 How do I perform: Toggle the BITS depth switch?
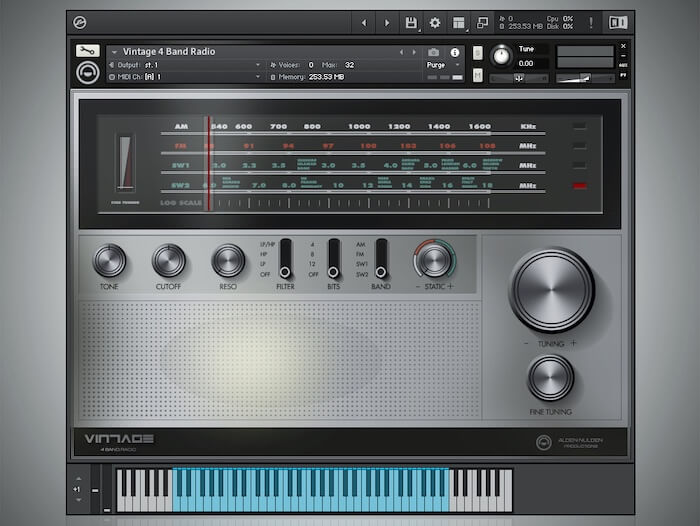click(333, 259)
